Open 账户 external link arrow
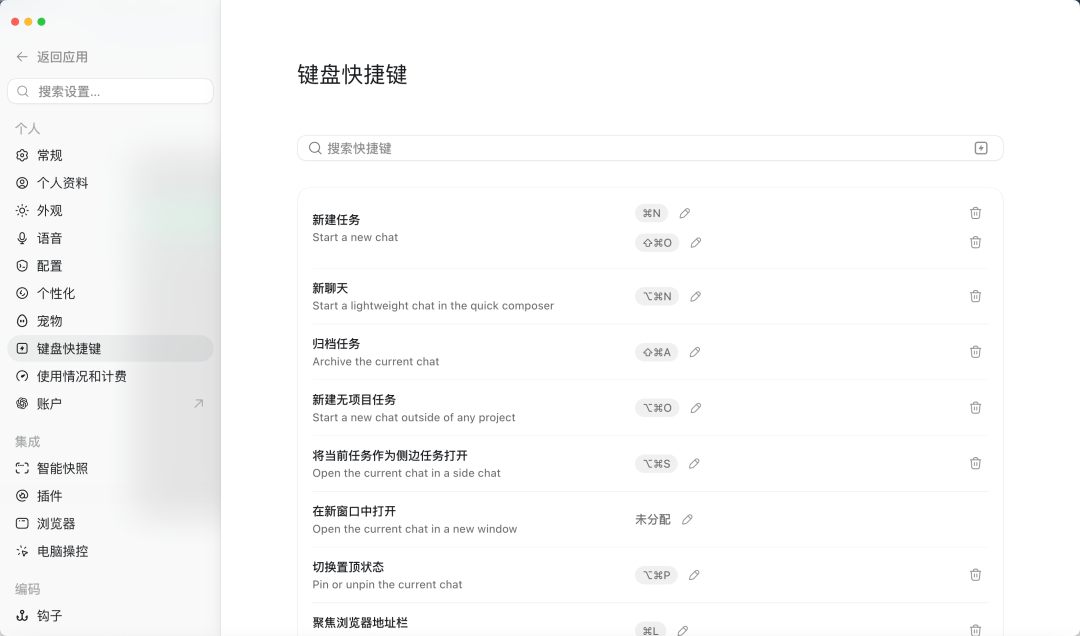The width and height of the screenshot is (1080, 636). pos(198,404)
